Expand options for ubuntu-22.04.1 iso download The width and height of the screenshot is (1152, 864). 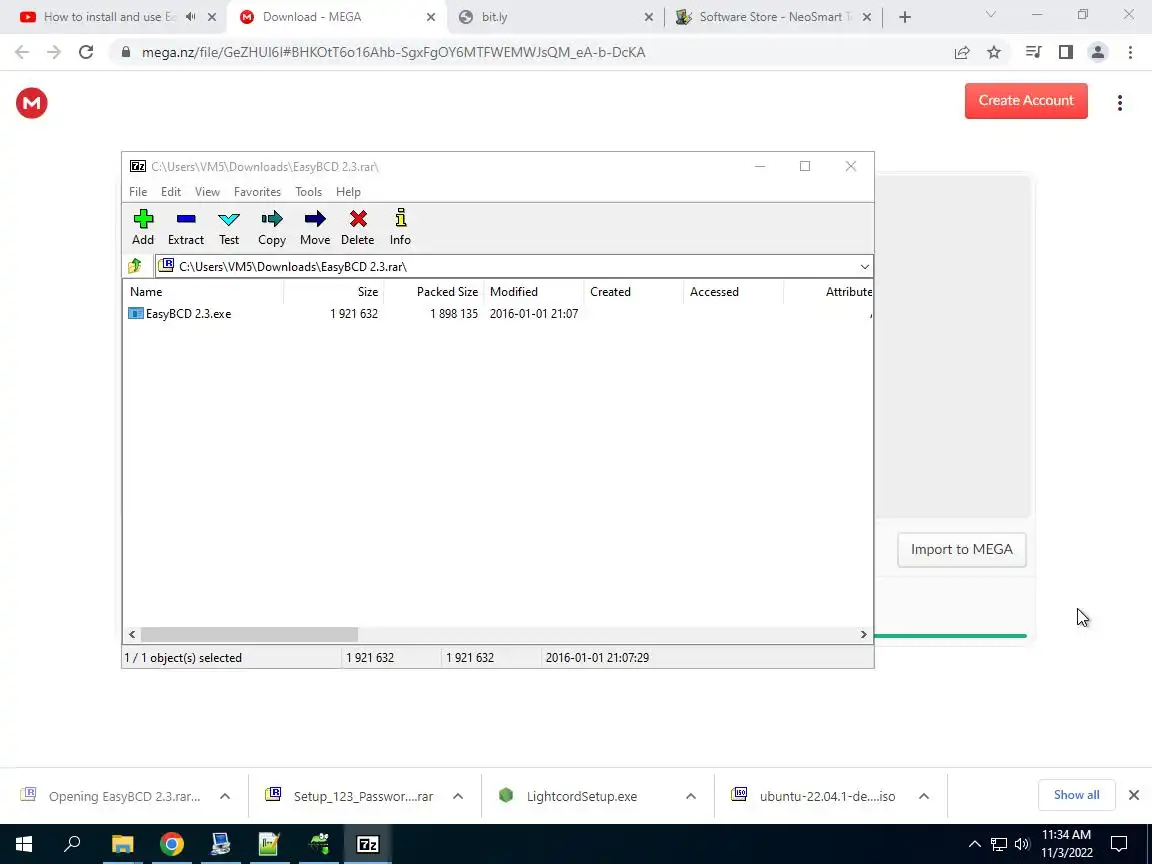pyautogui.click(x=924, y=796)
